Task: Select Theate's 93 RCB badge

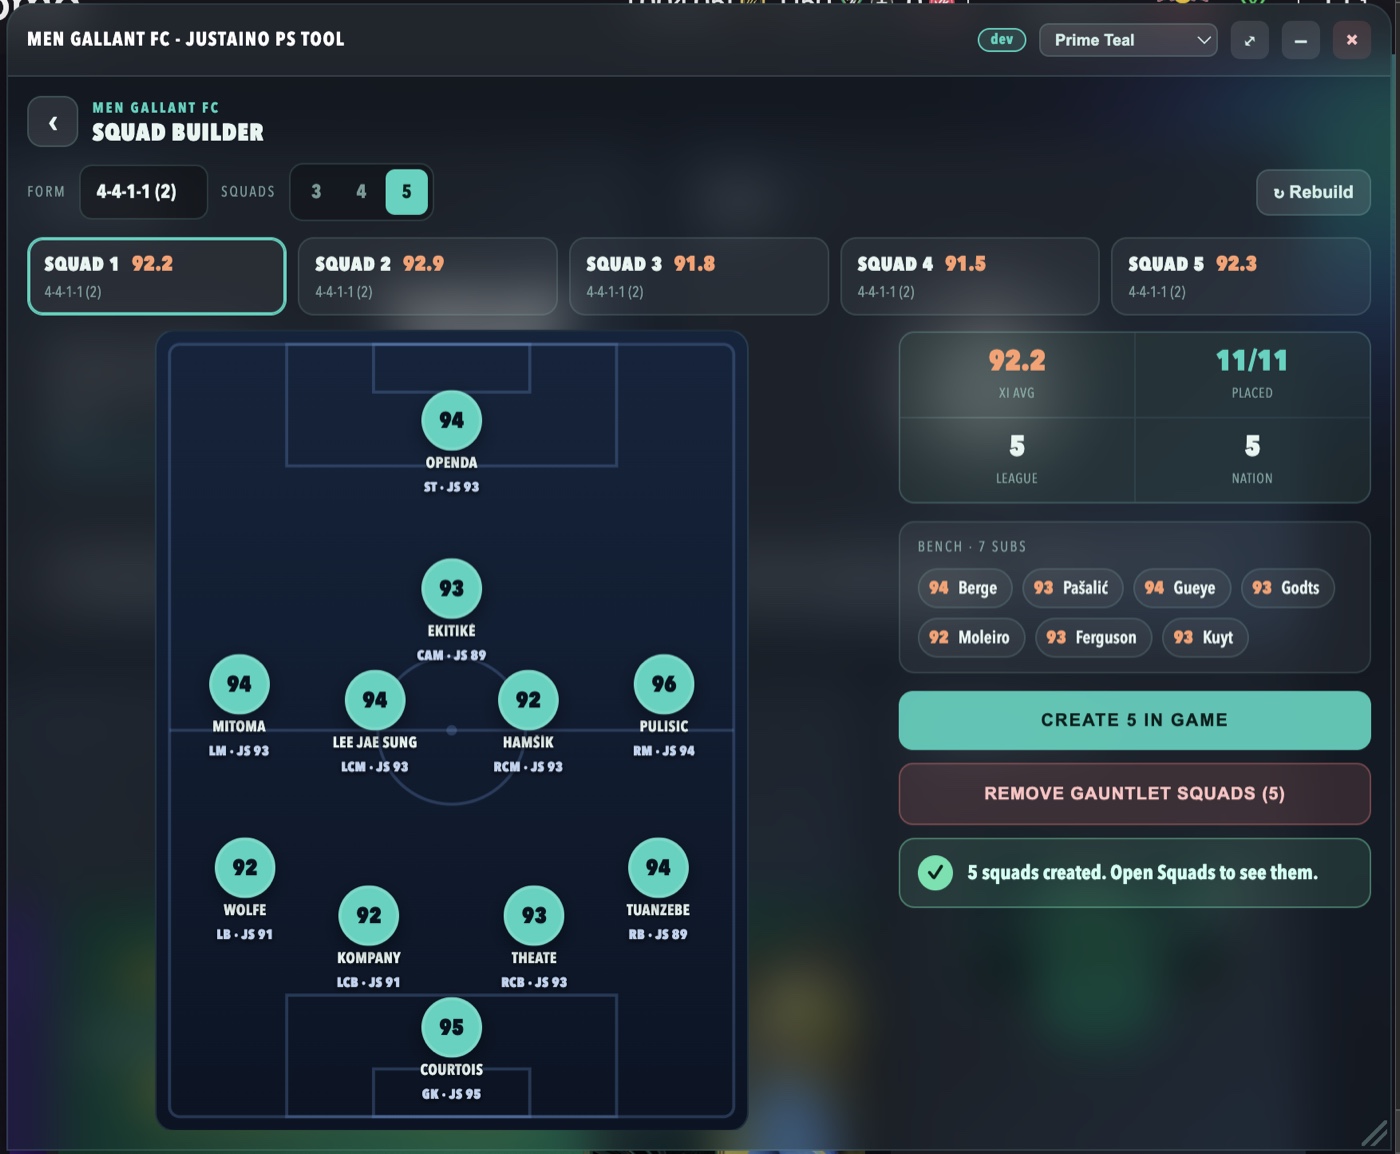Action: click(534, 916)
